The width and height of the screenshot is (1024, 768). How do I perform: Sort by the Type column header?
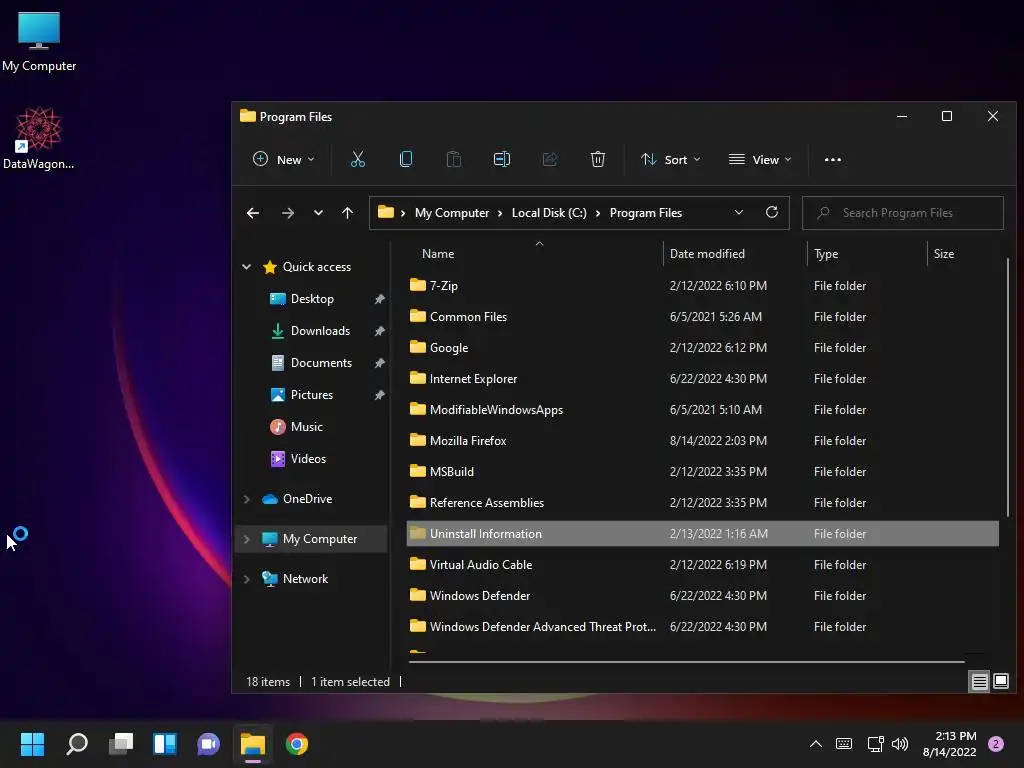point(867,253)
